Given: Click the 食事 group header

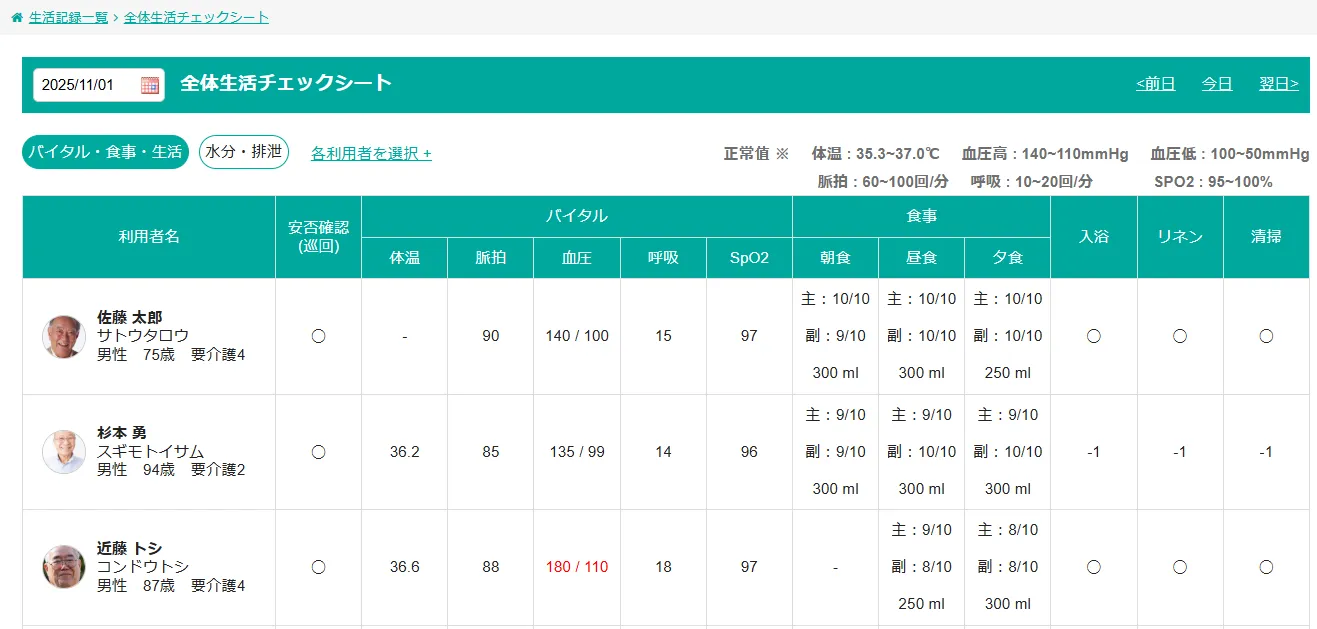Looking at the screenshot, I should [x=921, y=216].
